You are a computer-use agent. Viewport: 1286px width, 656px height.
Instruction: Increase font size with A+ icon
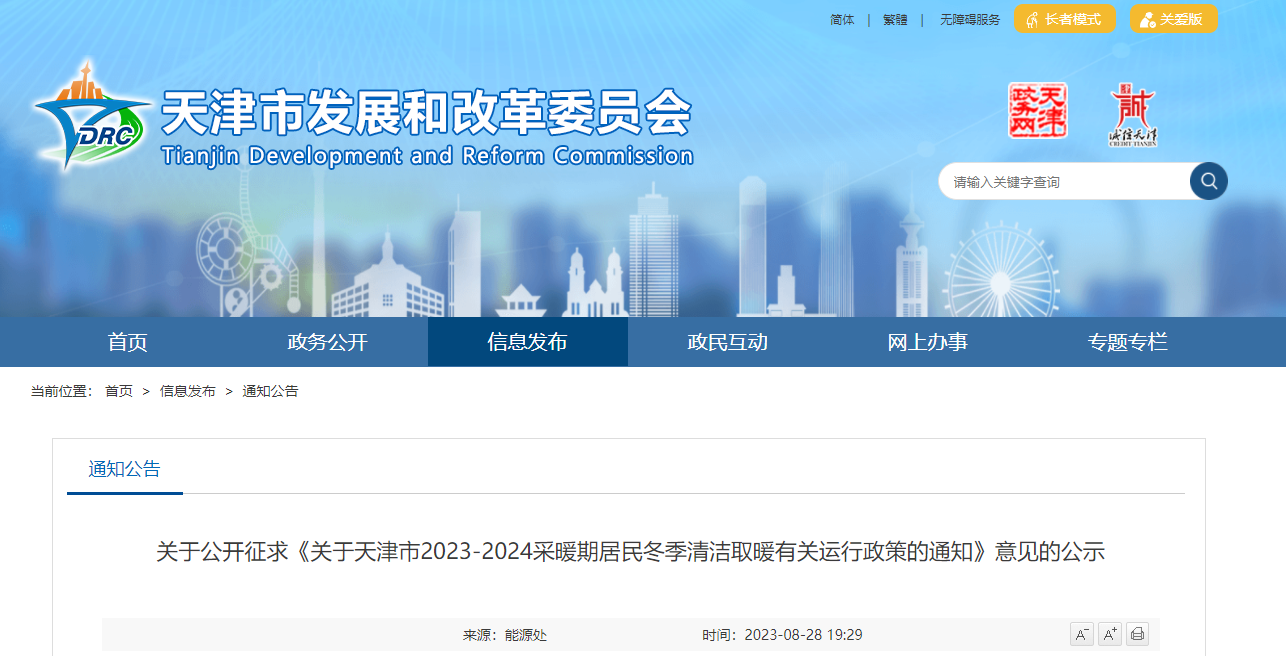click(1109, 634)
